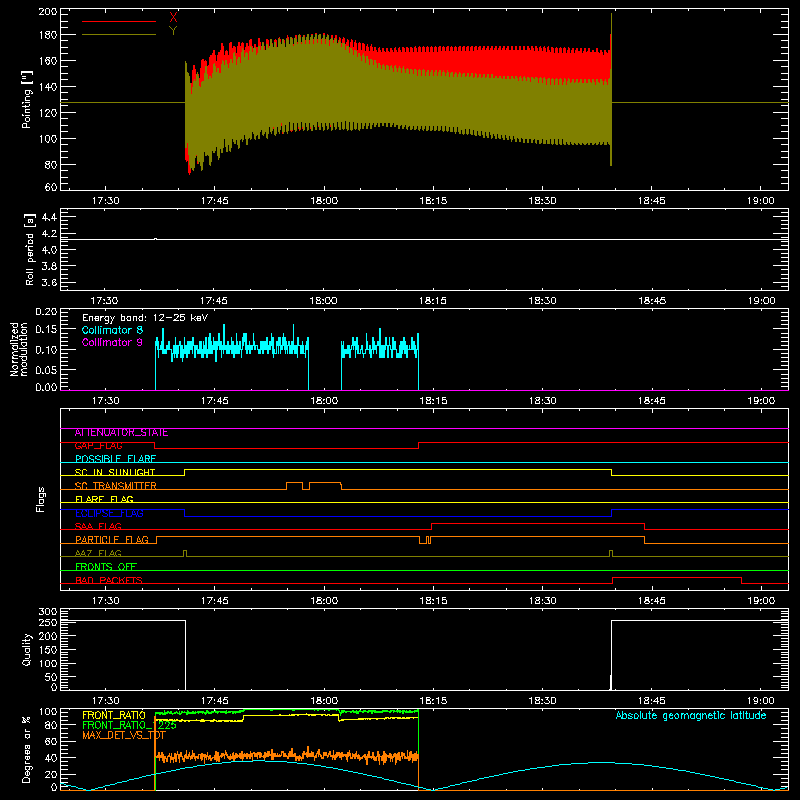Screen dimensions: 800x800
Task: Select the BAD_PACKETS flag label
Action: 109,581
